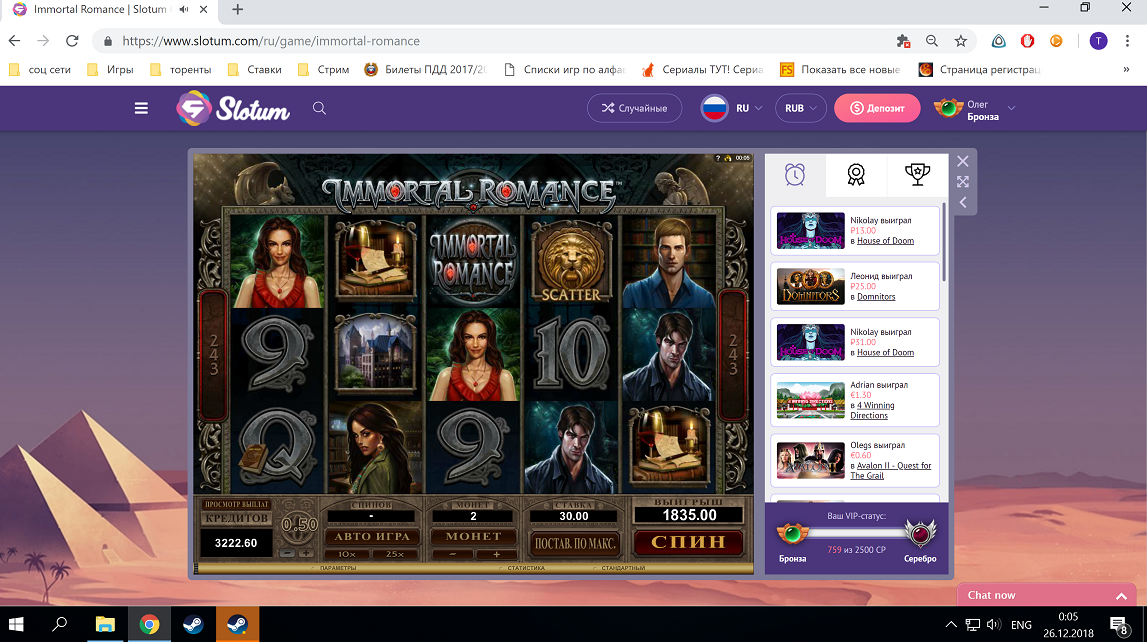Open the Windows Start menu
This screenshot has width=1147, height=642.
pos(15,624)
